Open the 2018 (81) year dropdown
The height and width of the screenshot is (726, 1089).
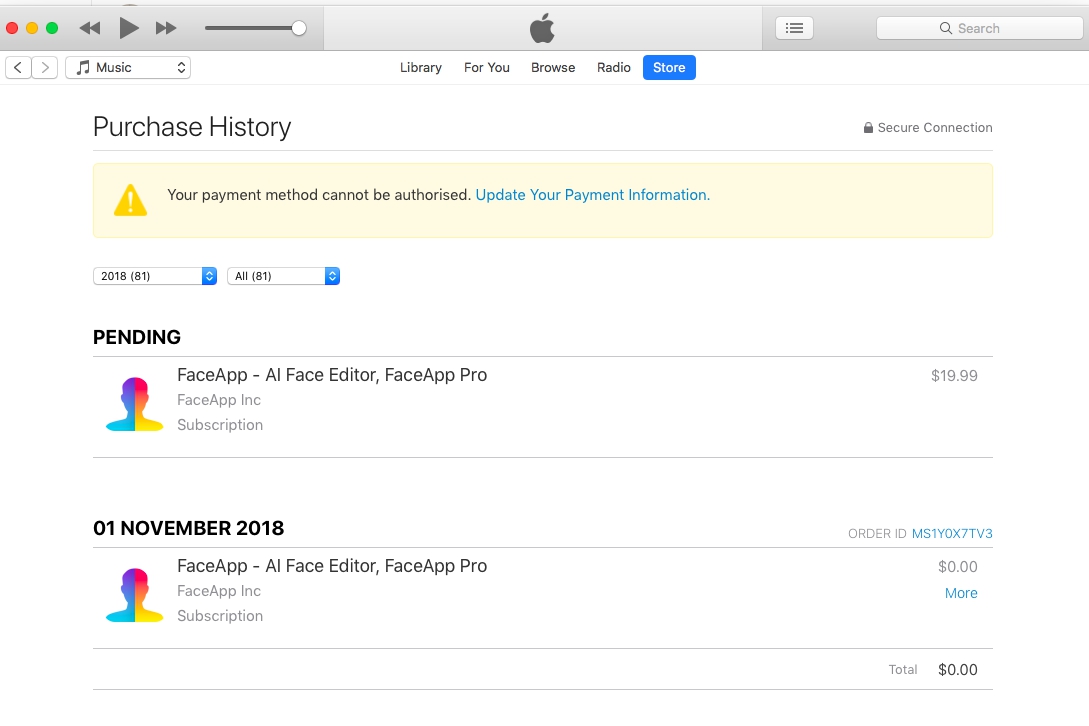tap(155, 276)
